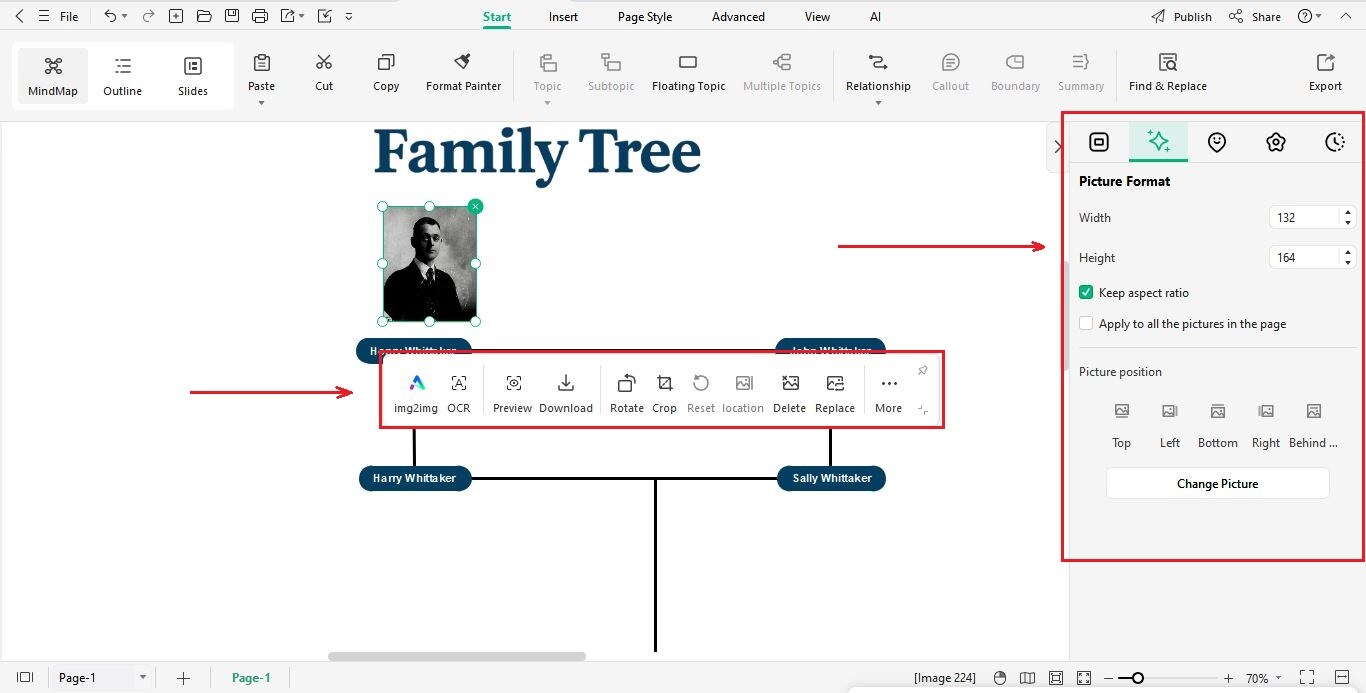Click the Publish button
1366x693 pixels.
click(1181, 17)
